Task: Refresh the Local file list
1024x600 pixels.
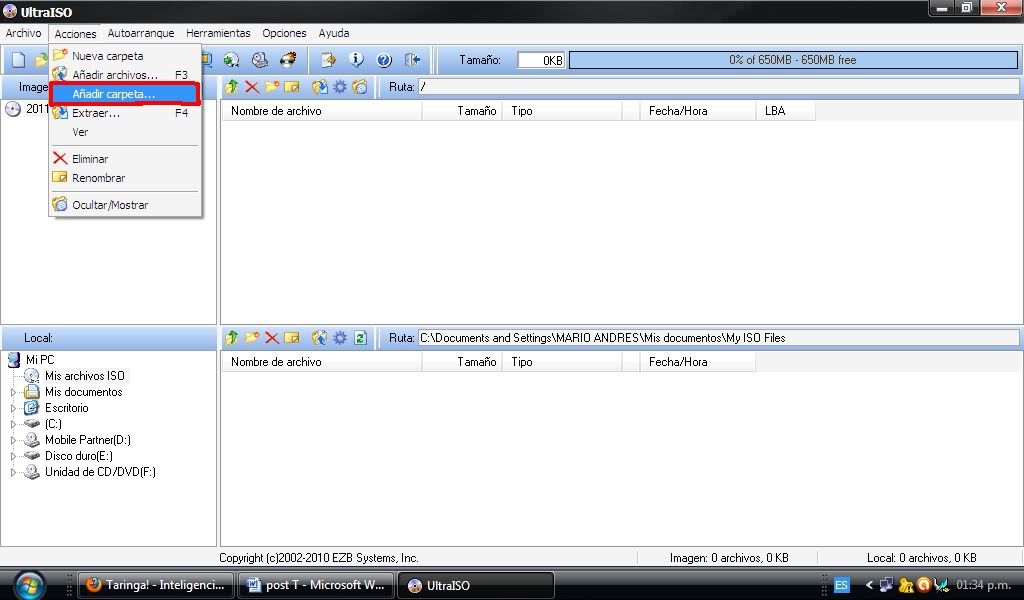Action: tap(360, 338)
